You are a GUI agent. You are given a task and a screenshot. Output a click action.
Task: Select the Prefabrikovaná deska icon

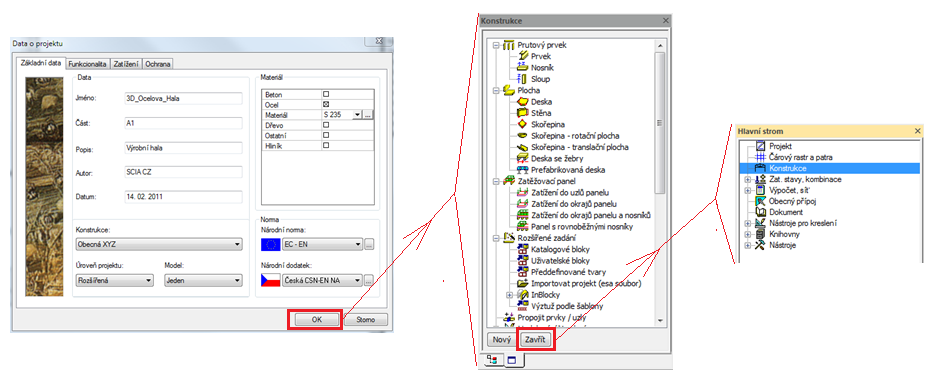click(x=523, y=170)
